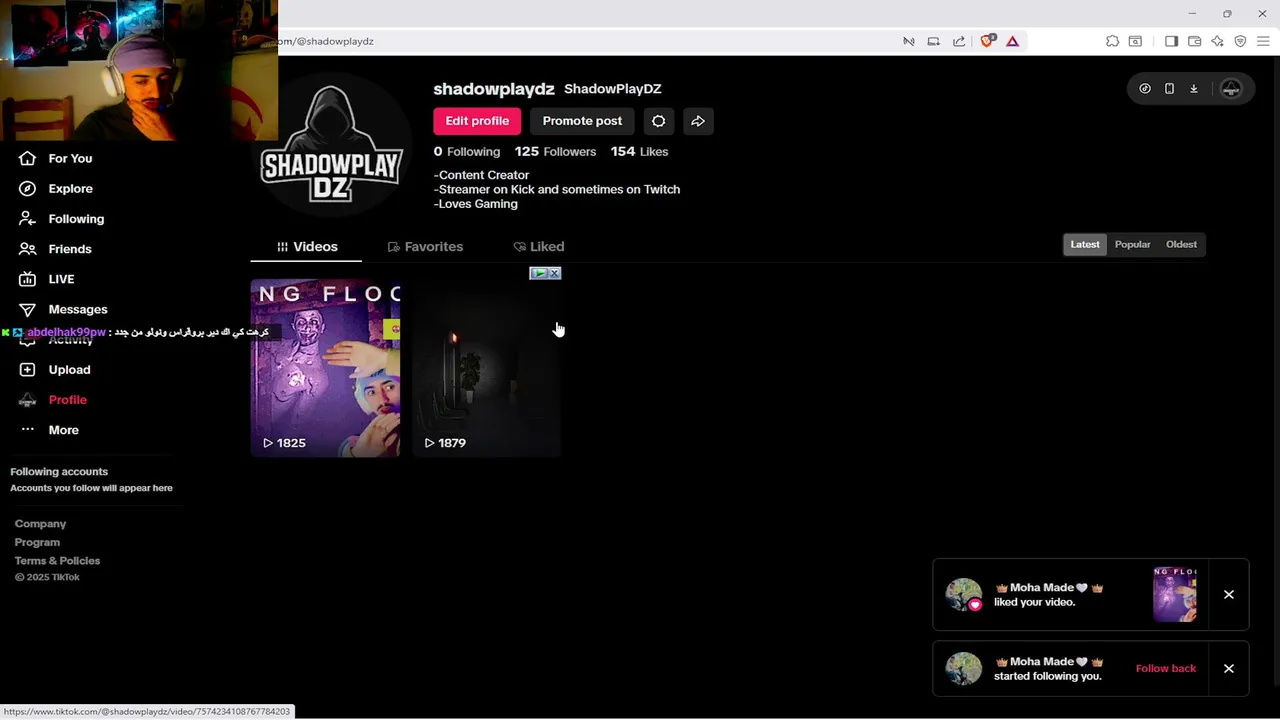This screenshot has width=1280, height=720.
Task: Click the Upload plus icon
Action: pos(28,369)
